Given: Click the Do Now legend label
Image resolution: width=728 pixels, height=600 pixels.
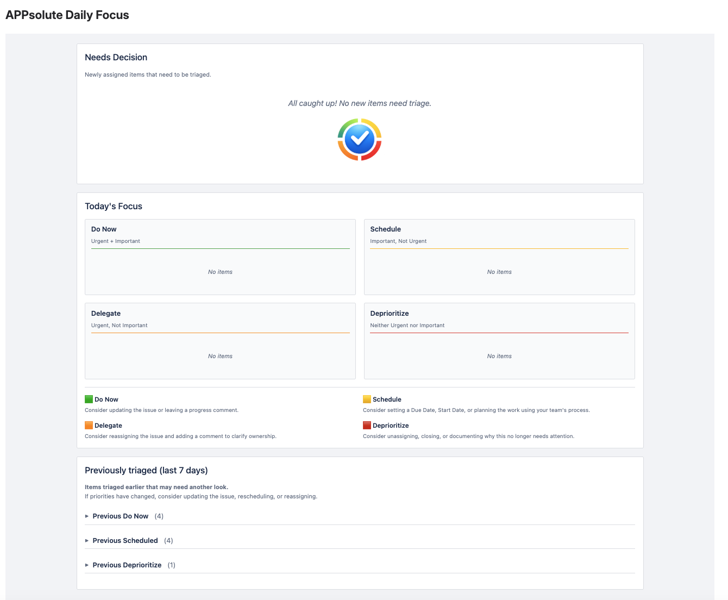Looking at the screenshot, I should (106, 399).
